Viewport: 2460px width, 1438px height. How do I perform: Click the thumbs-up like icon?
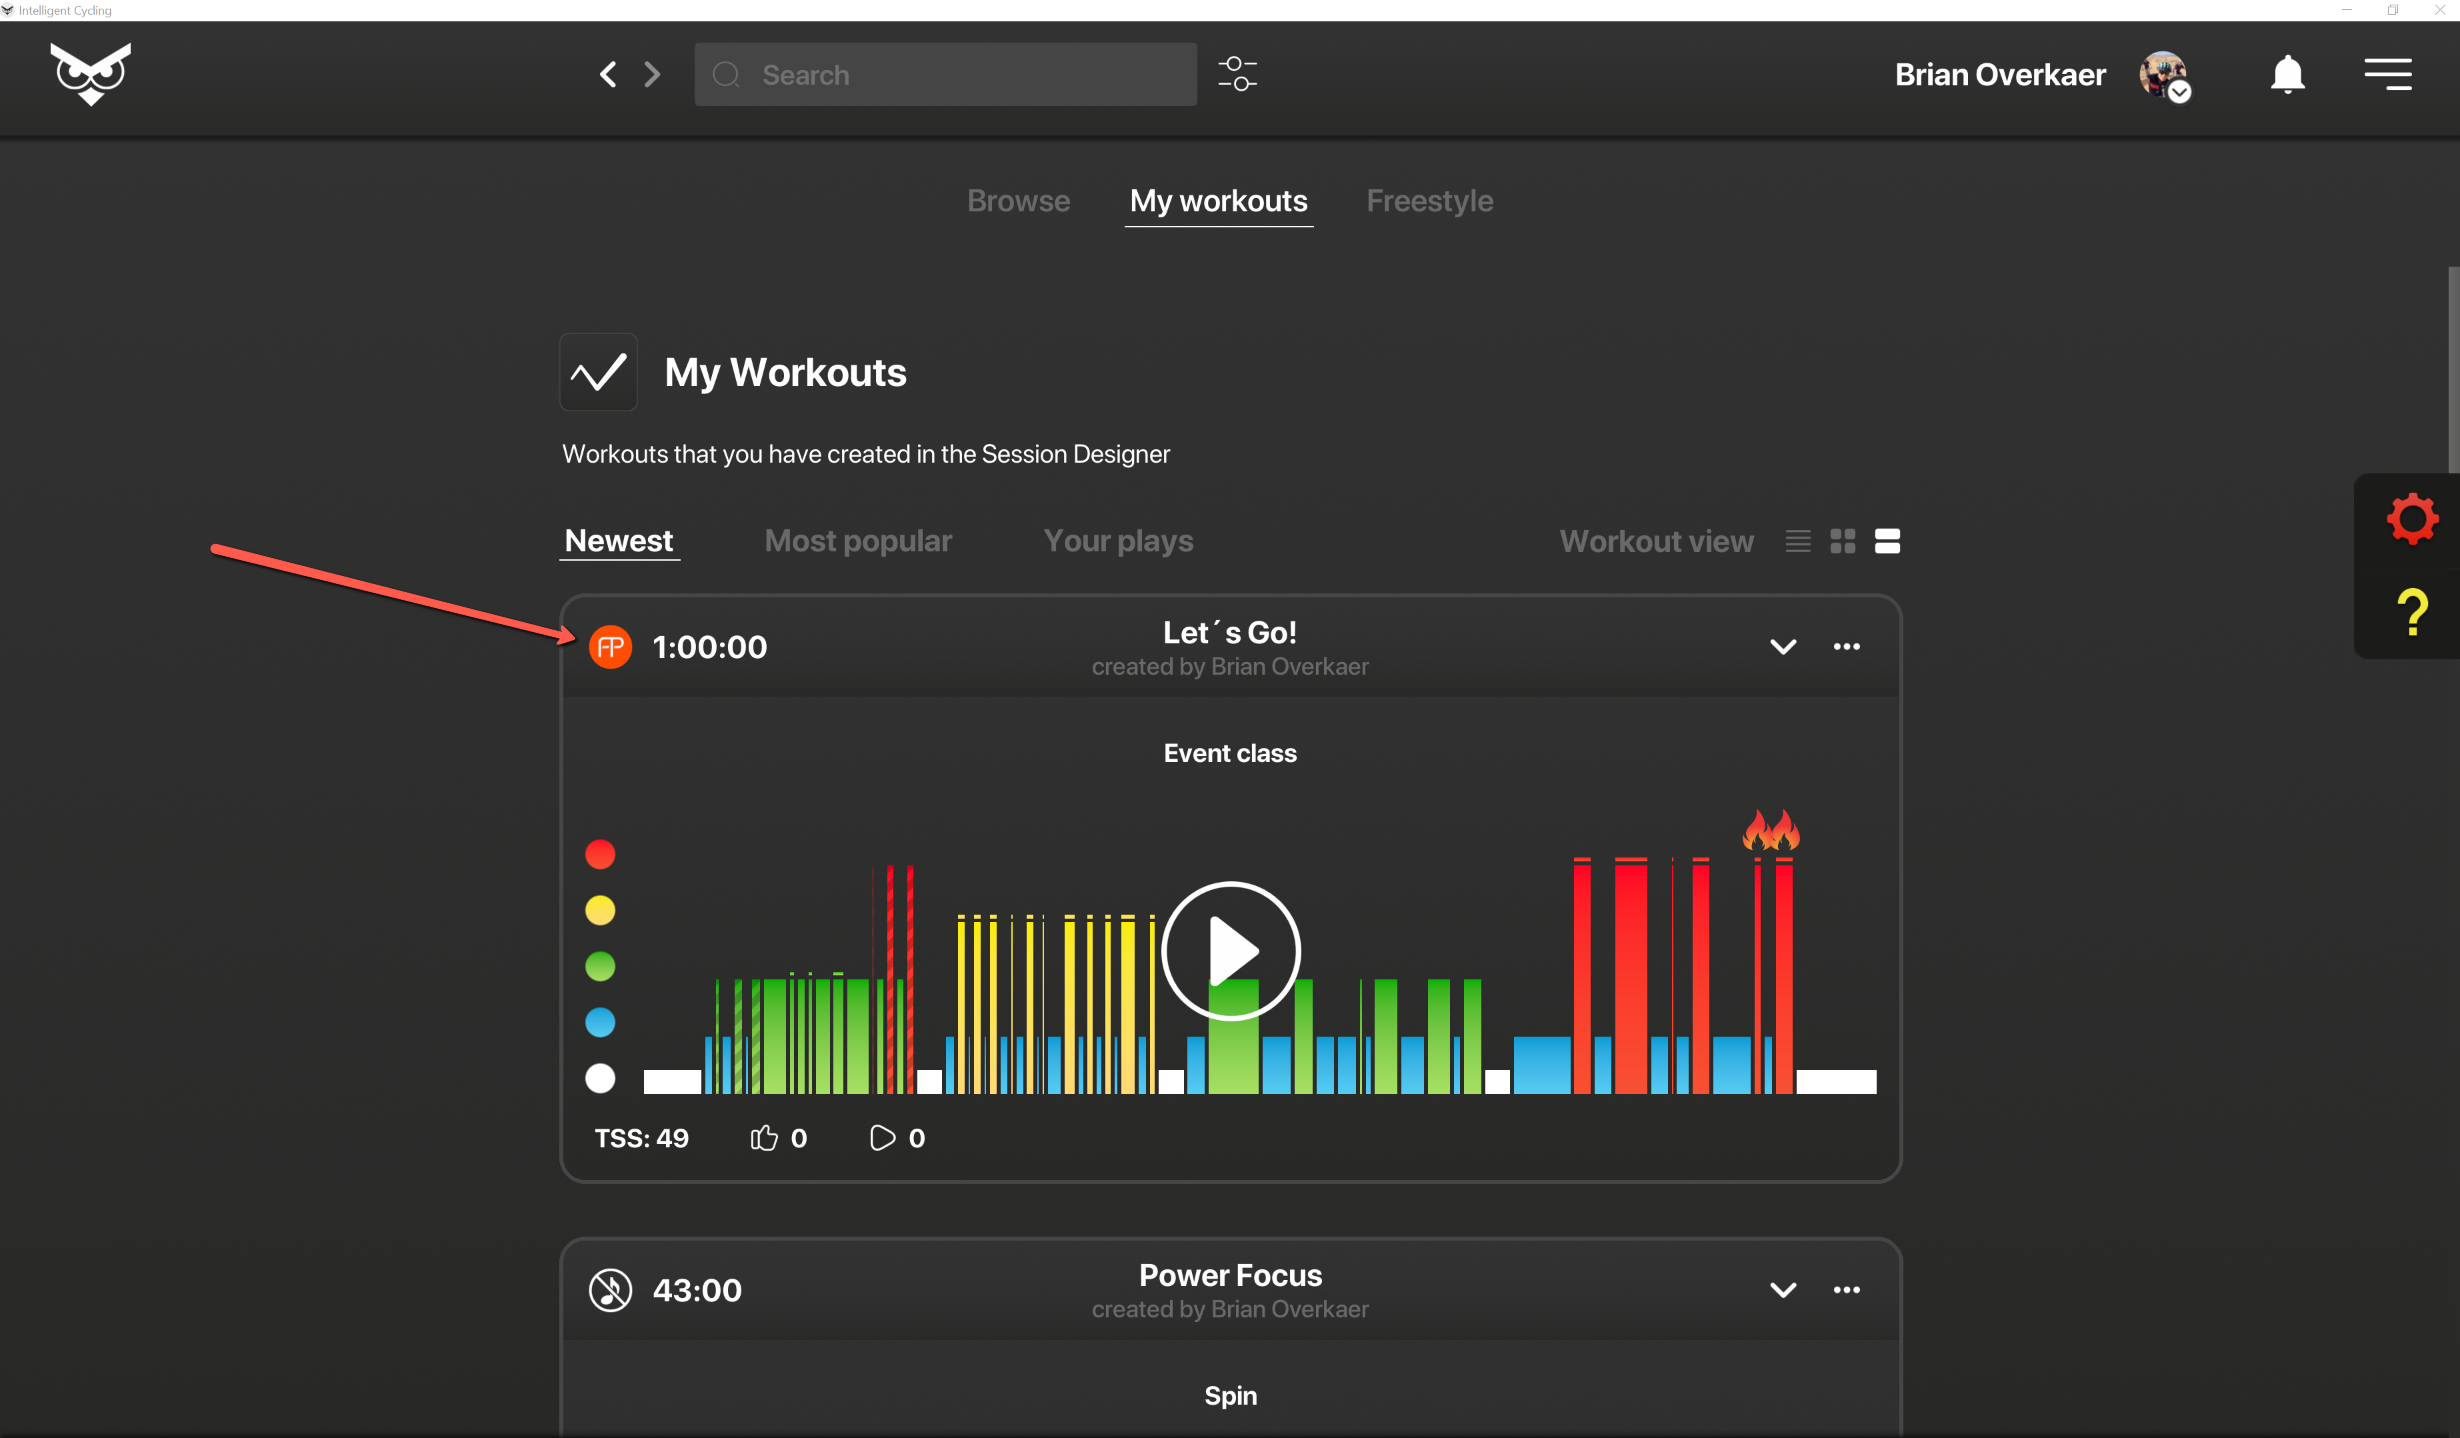tap(764, 1138)
